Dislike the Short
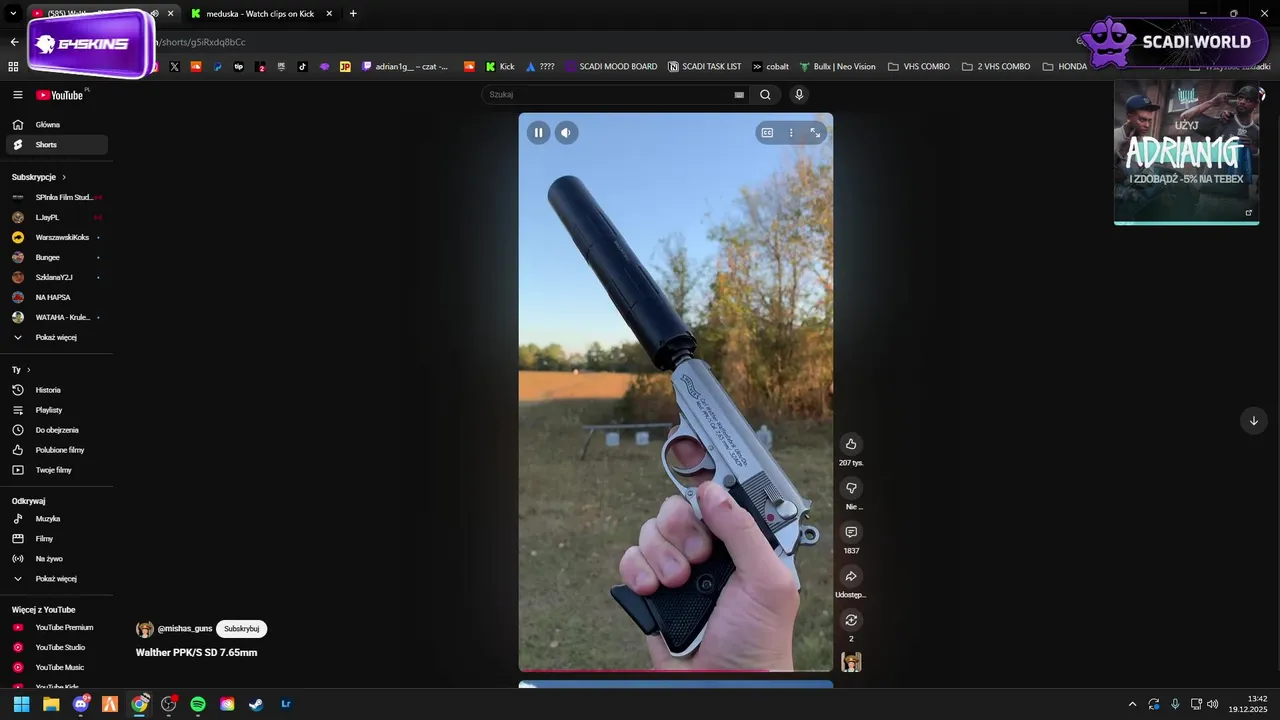This screenshot has width=1280, height=720. 851,488
